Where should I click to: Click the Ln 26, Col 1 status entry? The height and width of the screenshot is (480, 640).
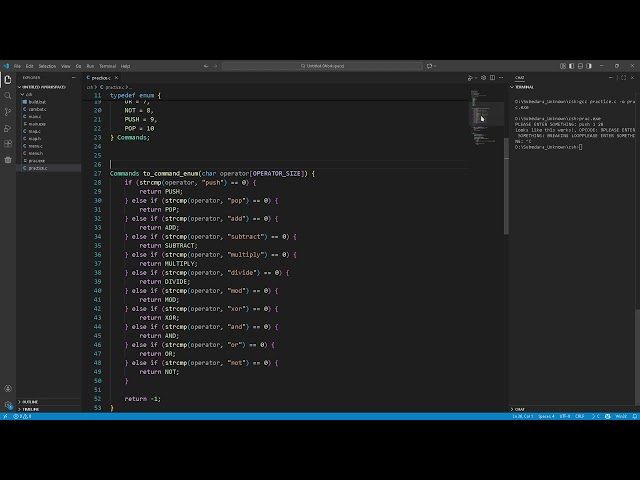[523, 416]
